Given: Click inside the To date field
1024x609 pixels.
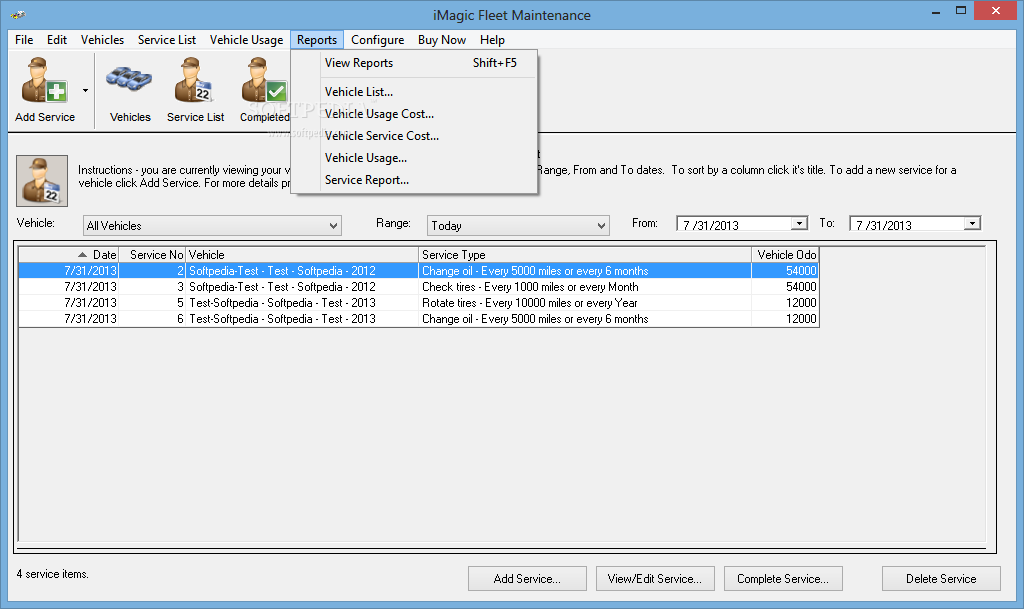Looking at the screenshot, I should pyautogui.click(x=907, y=225).
